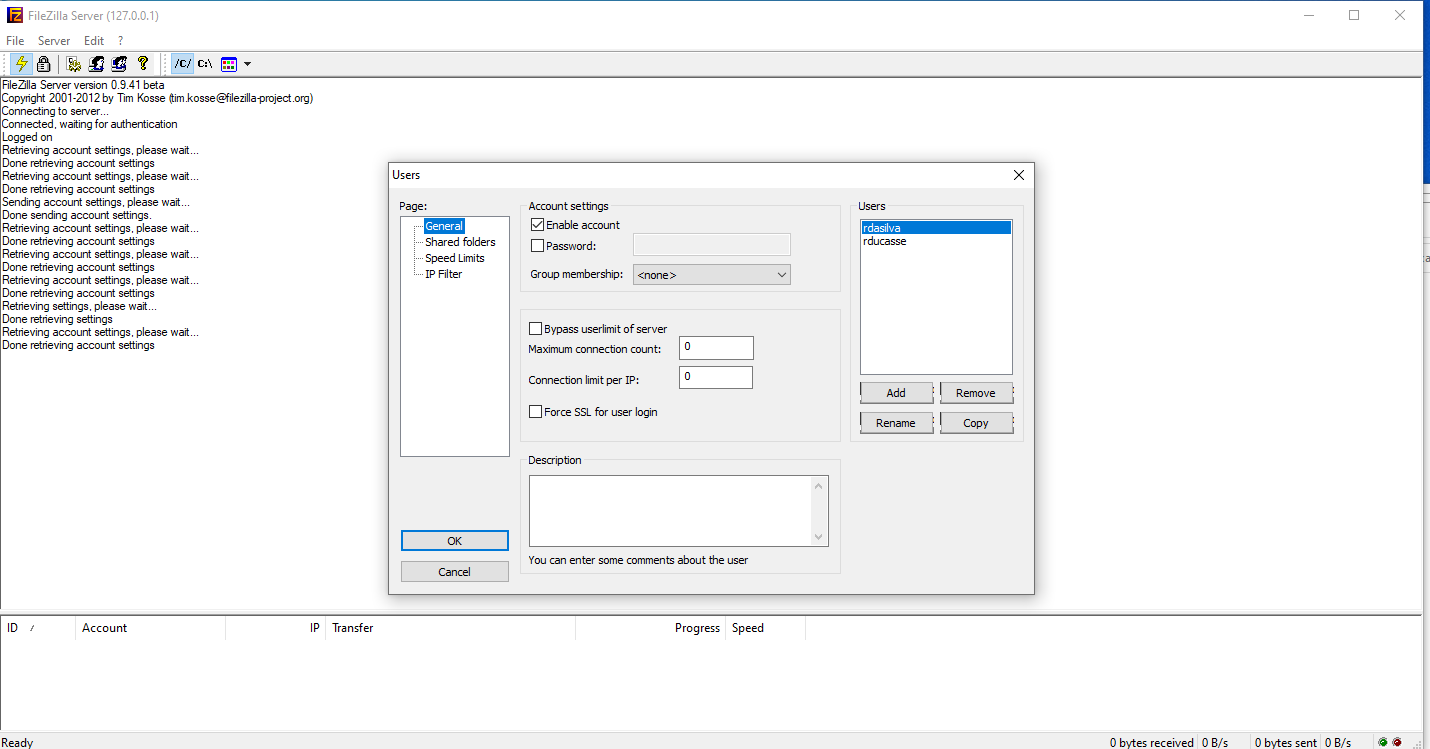This screenshot has width=1430, height=749.
Task: Click Speed column header
Action: [765, 628]
